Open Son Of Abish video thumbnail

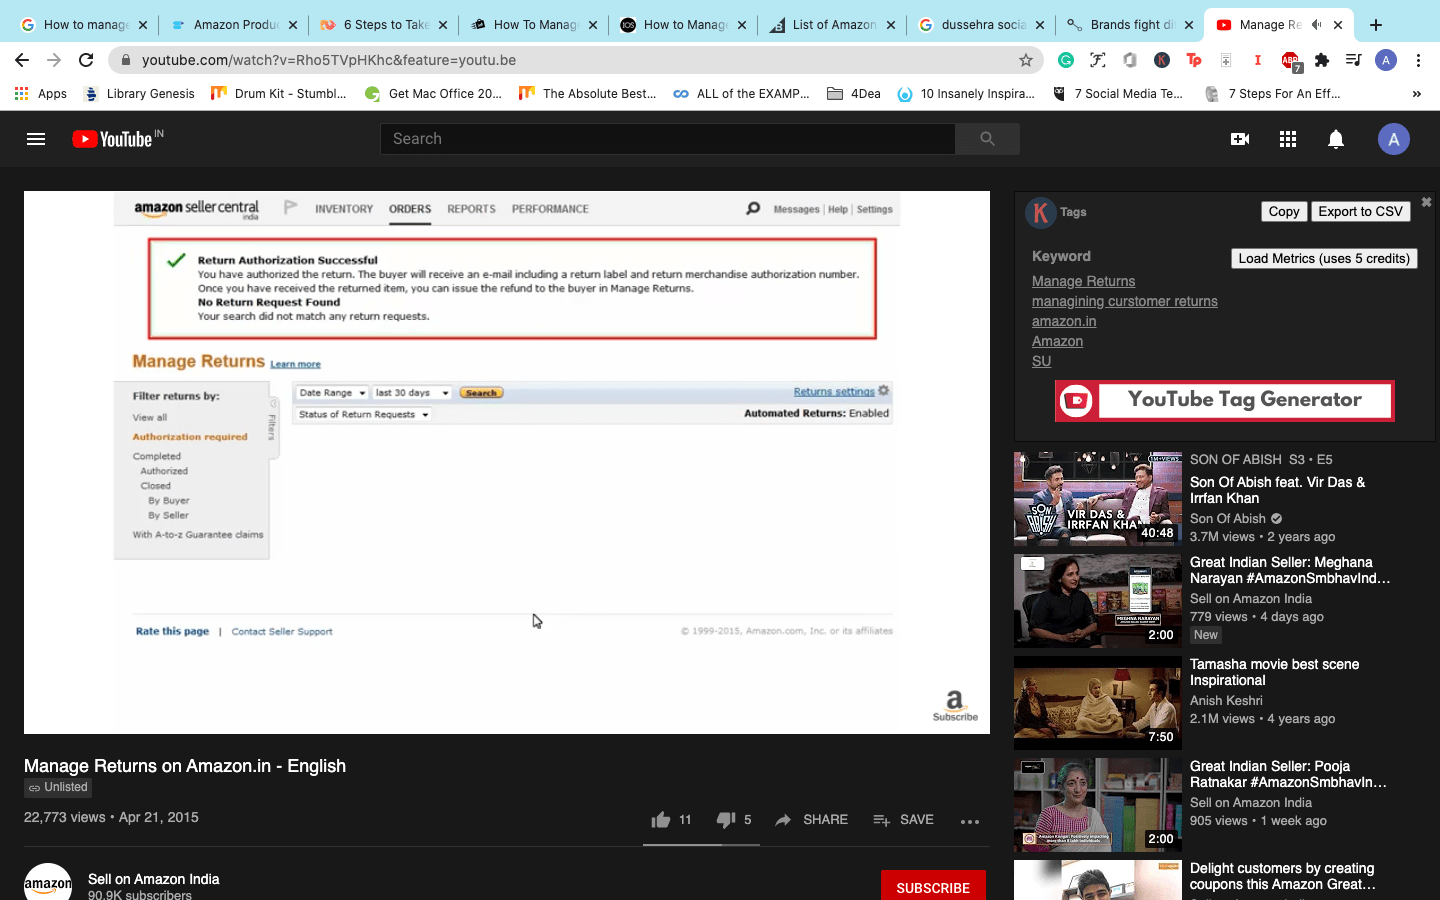tap(1097, 498)
